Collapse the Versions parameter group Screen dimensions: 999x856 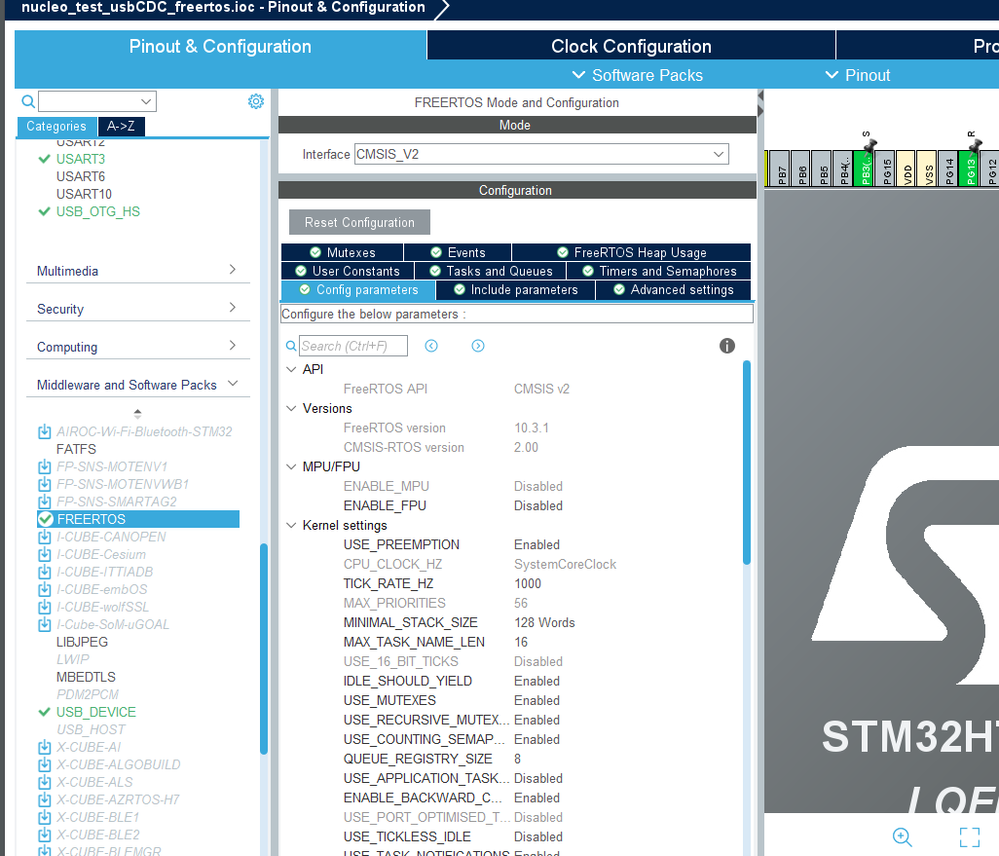[x=291, y=408]
